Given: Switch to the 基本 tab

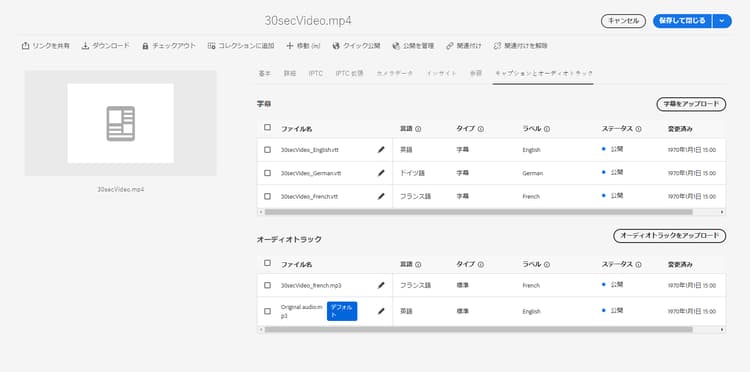Looking at the screenshot, I should [265, 73].
